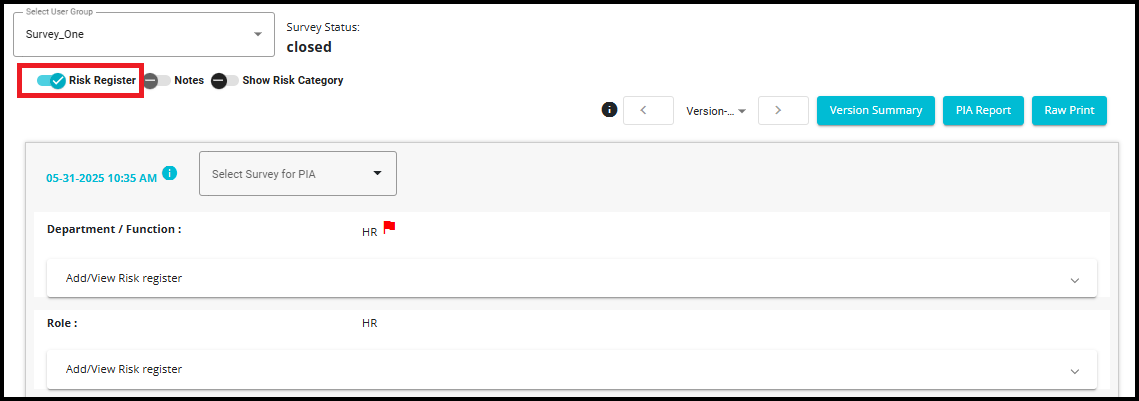Click the Raw Print button
This screenshot has width=1139, height=401.
(x=1069, y=111)
